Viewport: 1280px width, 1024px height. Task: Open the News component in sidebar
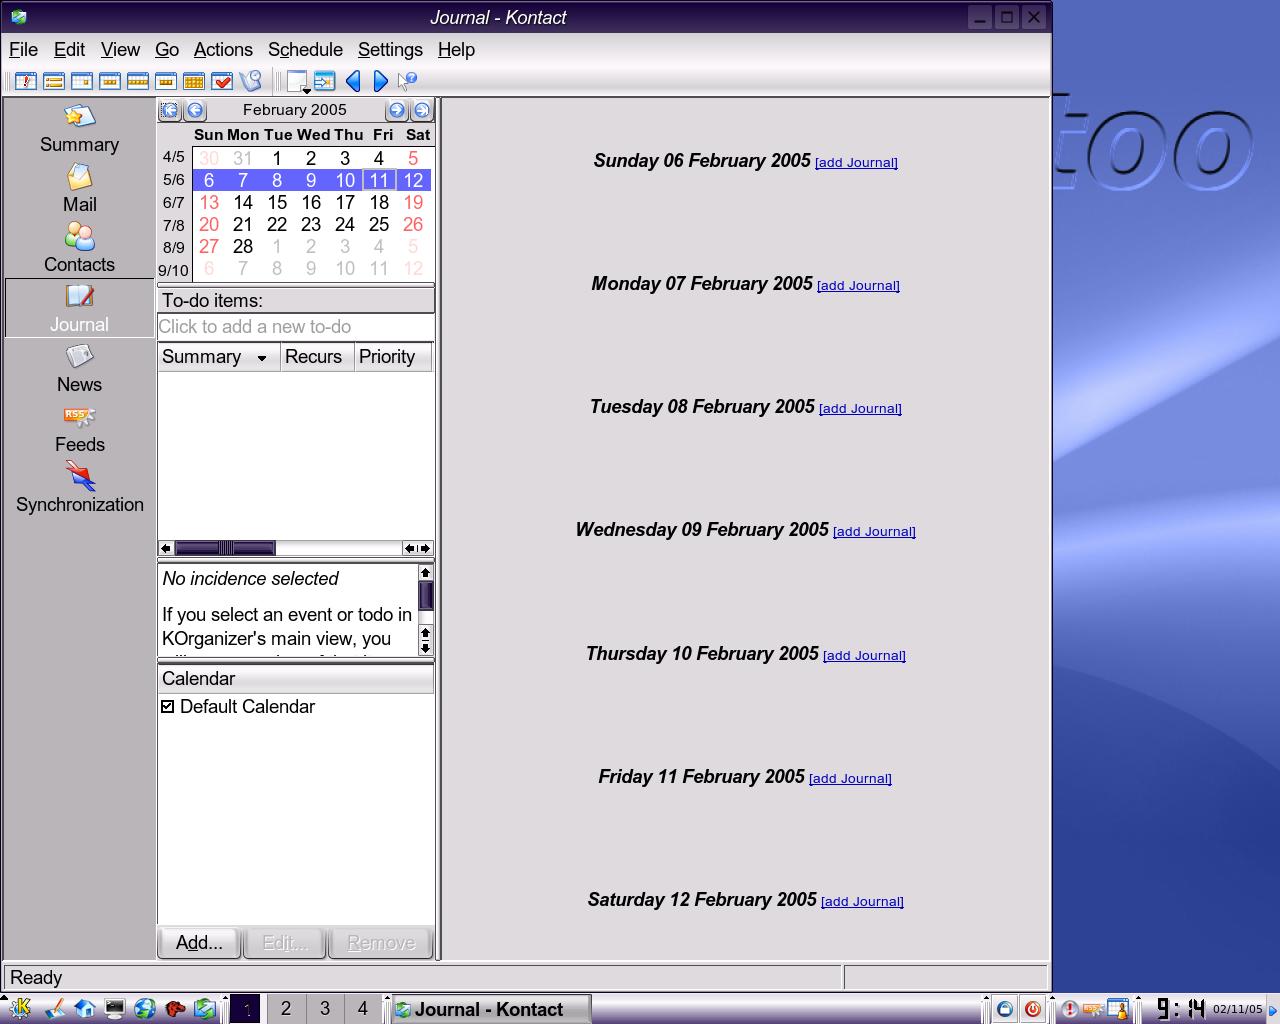coord(79,369)
